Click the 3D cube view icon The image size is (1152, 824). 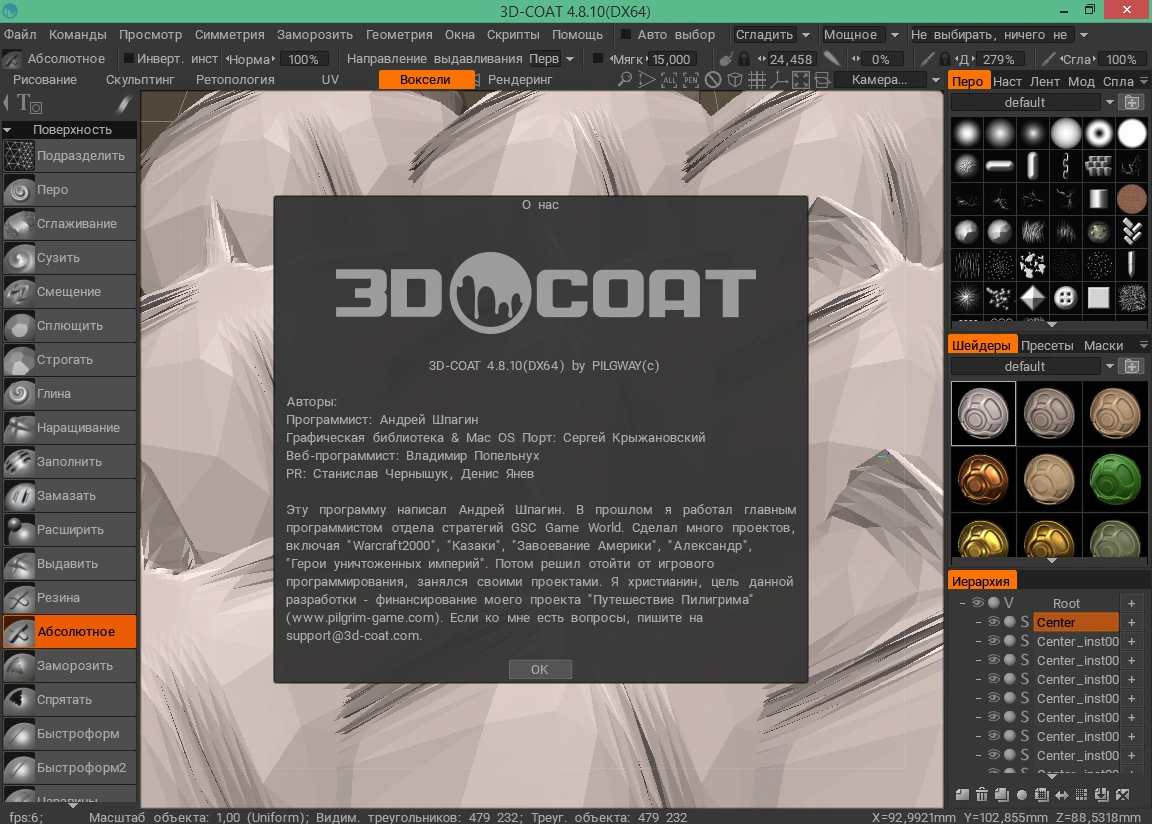(x=735, y=79)
